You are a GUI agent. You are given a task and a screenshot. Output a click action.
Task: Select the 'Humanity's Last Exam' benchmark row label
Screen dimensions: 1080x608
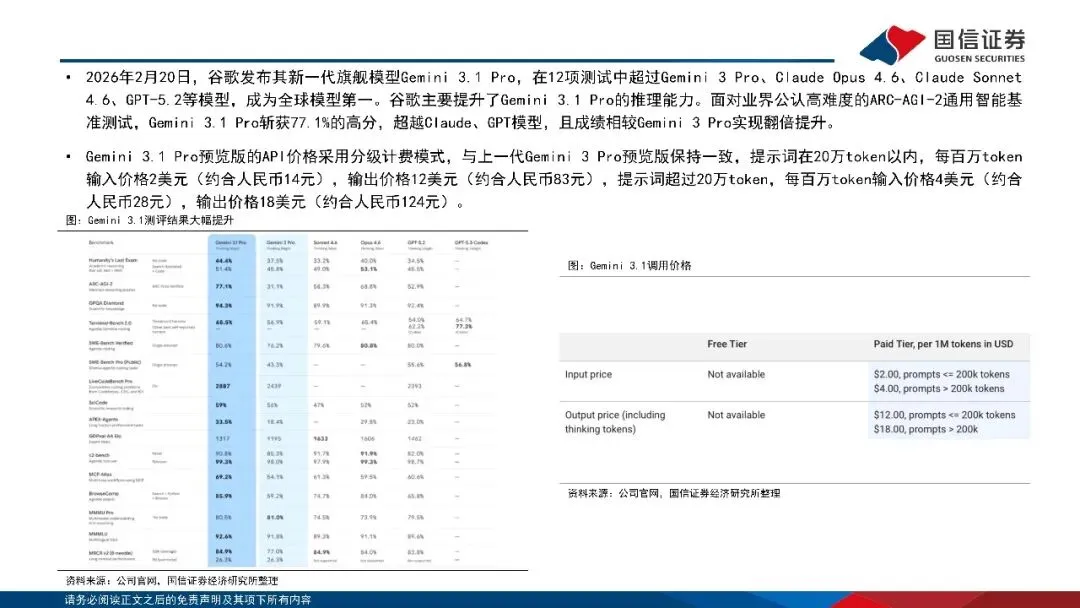pos(113,260)
